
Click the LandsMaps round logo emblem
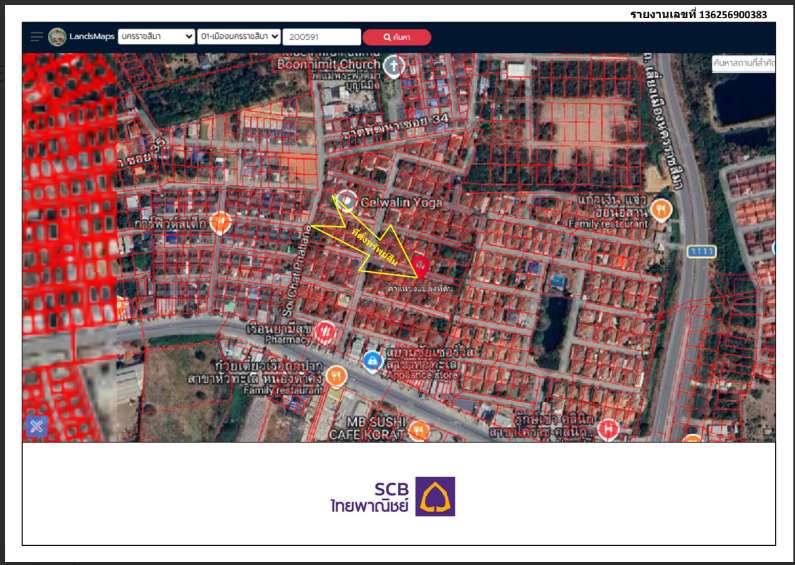(x=57, y=37)
